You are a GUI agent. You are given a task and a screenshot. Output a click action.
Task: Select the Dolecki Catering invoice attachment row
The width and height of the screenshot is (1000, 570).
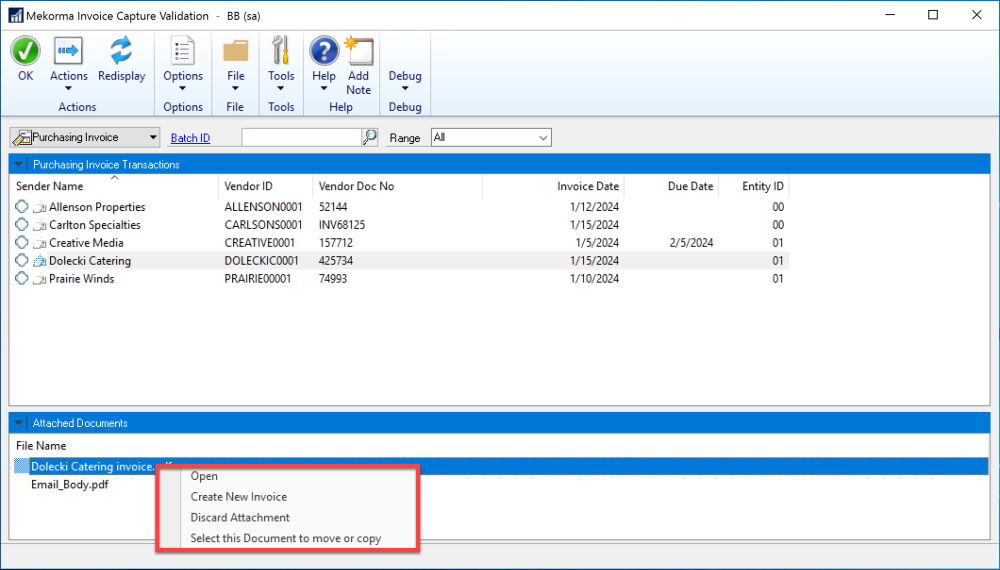point(501,466)
